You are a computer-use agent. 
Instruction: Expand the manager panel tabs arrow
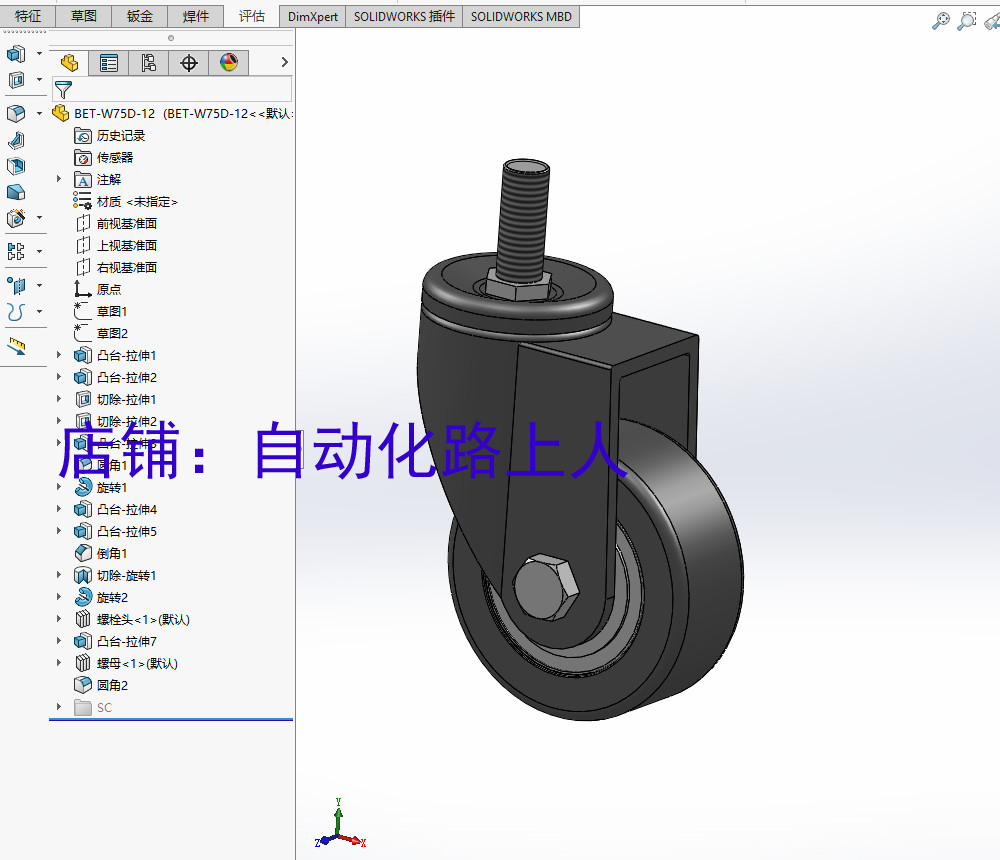[284, 62]
